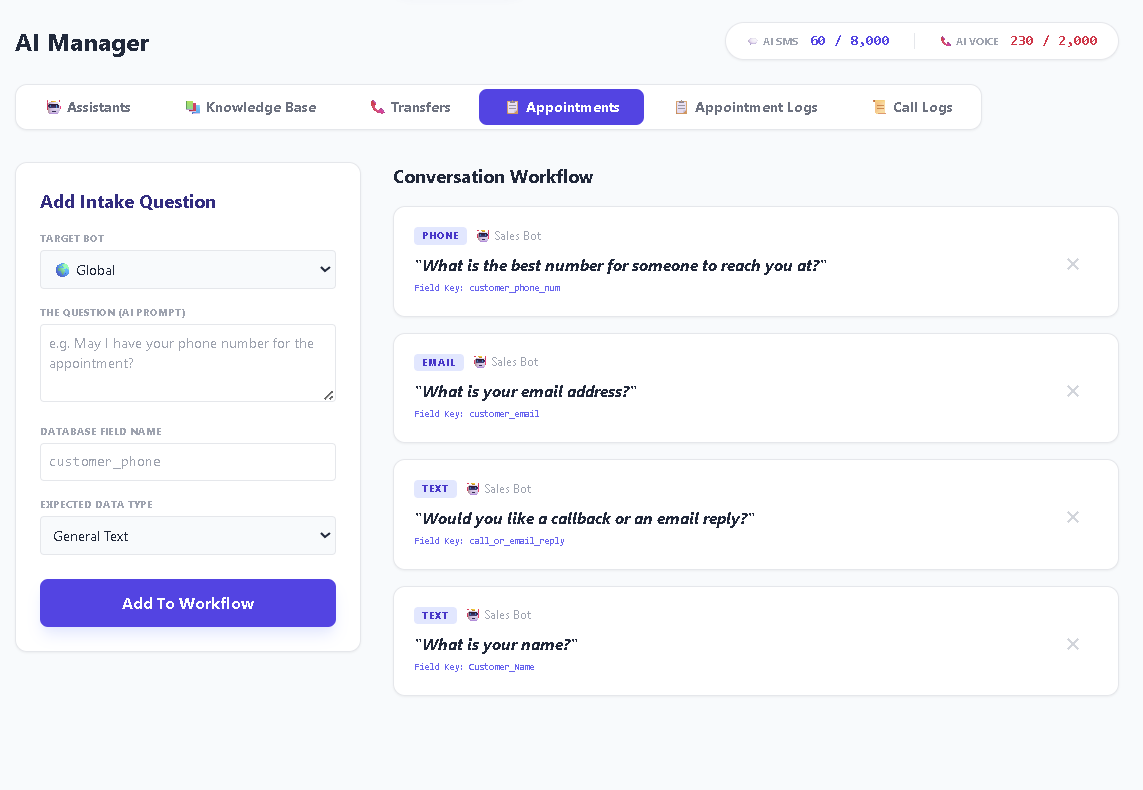Click the Add Intake Question heading
The height and width of the screenshot is (790, 1143).
point(128,202)
